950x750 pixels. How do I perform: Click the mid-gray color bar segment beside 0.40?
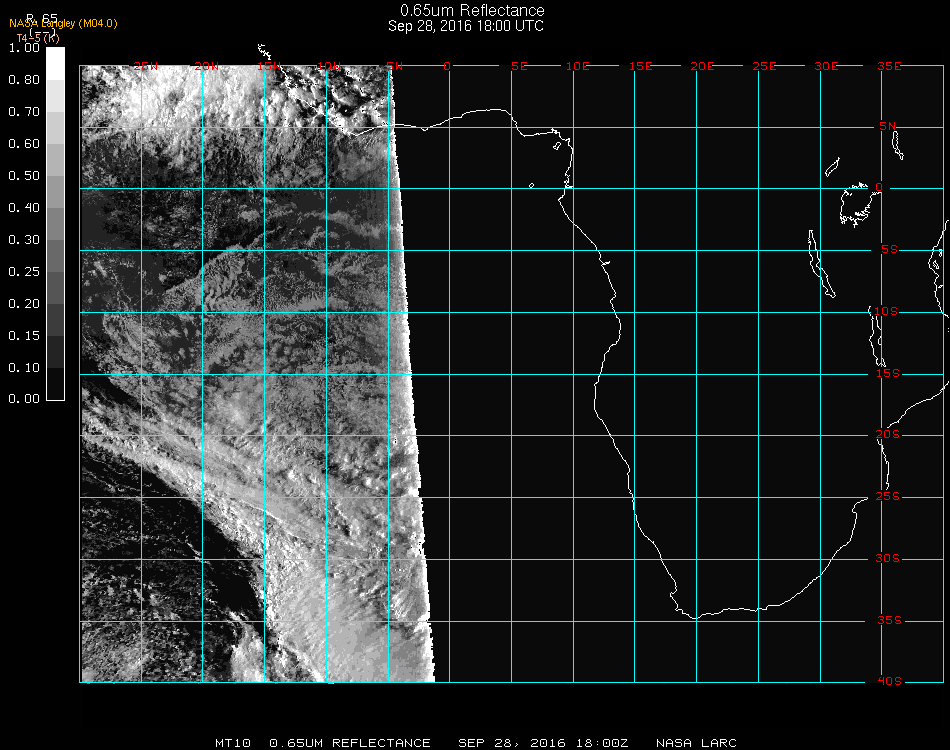pos(55,224)
